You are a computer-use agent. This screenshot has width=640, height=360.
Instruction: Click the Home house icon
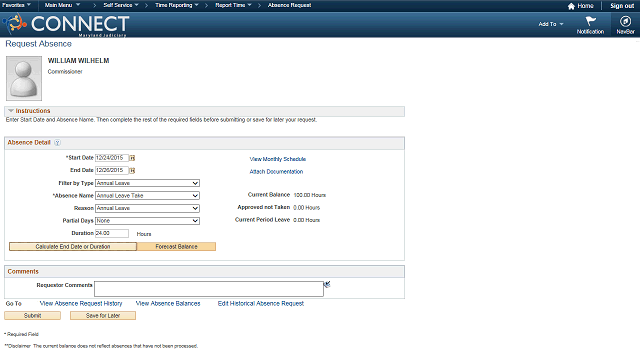[571, 6]
